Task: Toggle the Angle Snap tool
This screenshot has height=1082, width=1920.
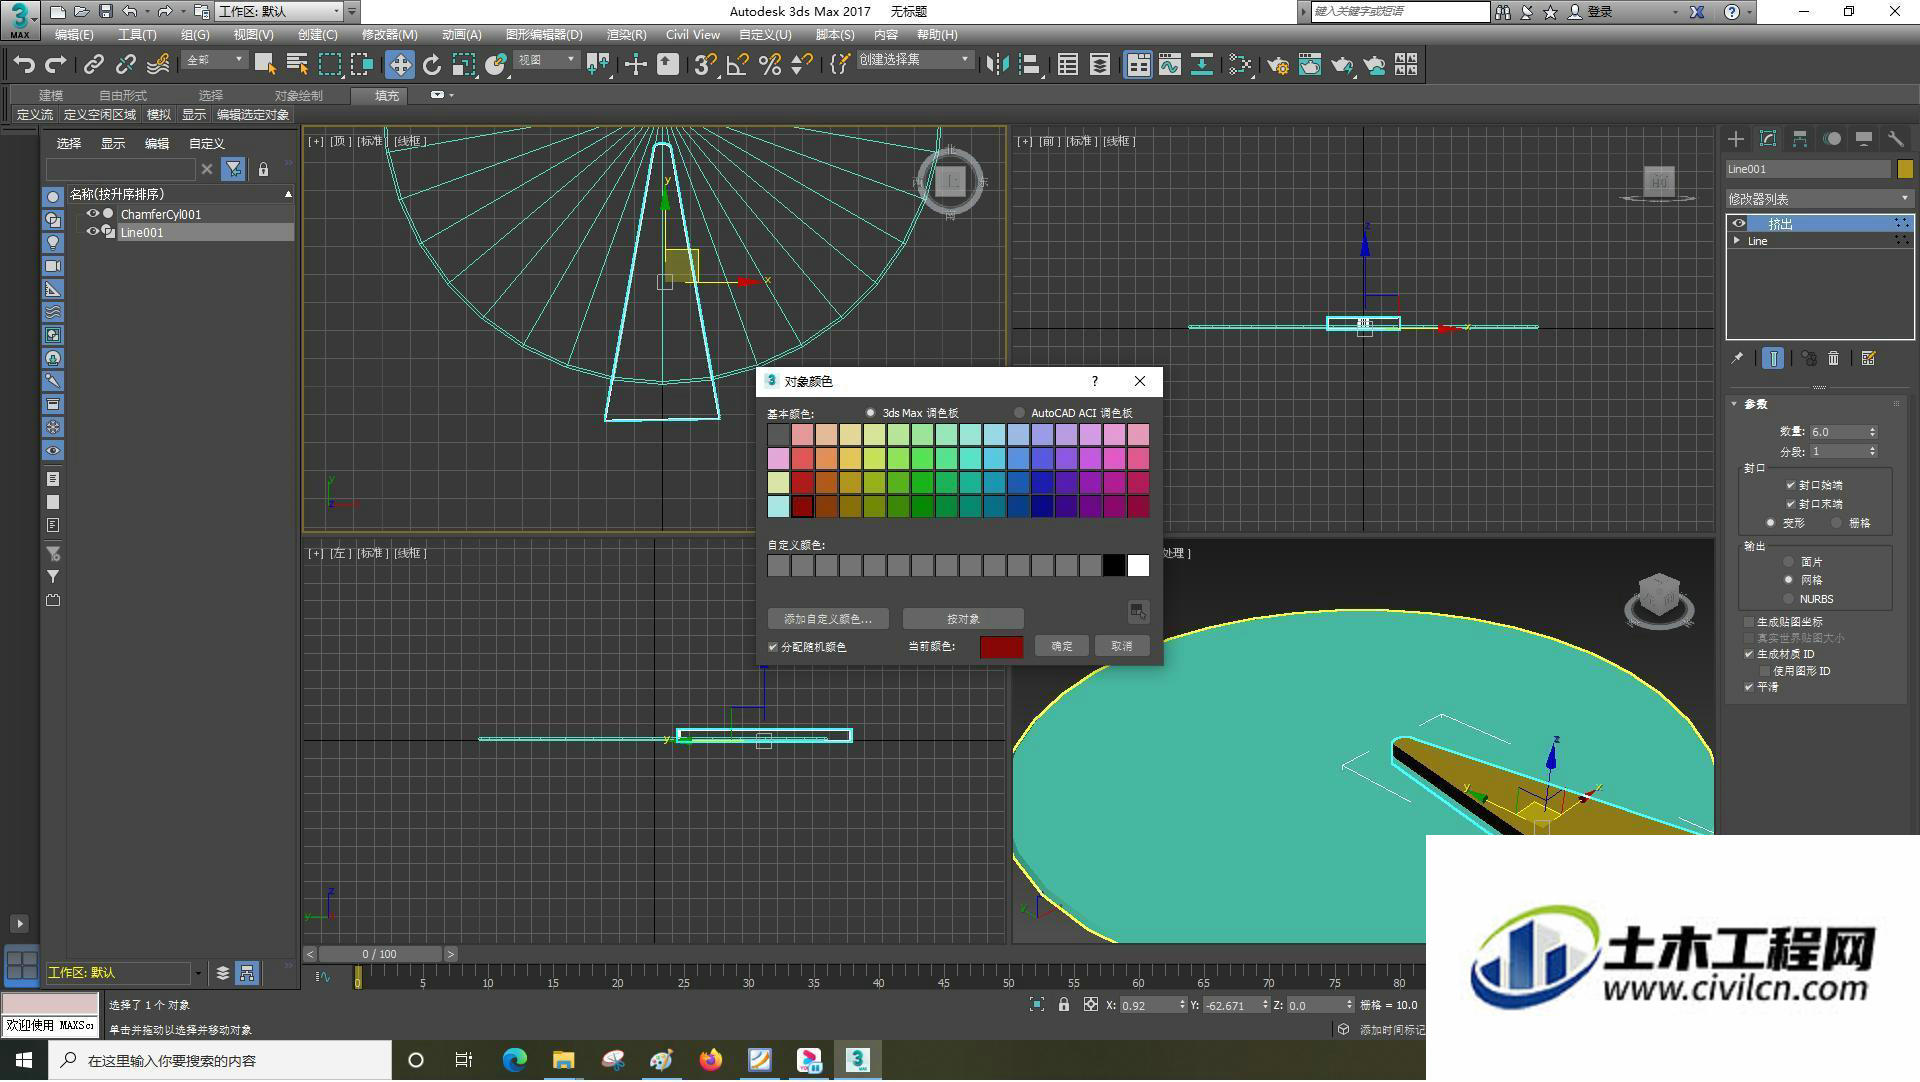Action: (738, 65)
